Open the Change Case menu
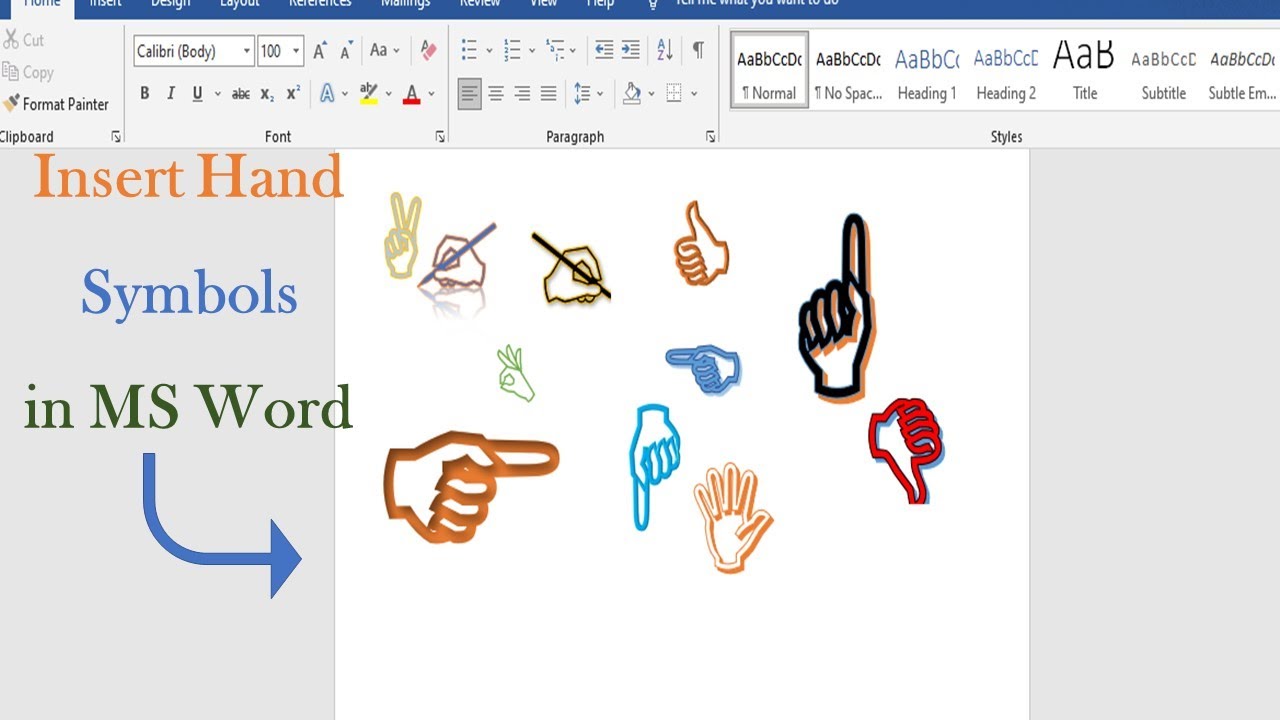Screen dimensions: 1280x720 coord(385,50)
